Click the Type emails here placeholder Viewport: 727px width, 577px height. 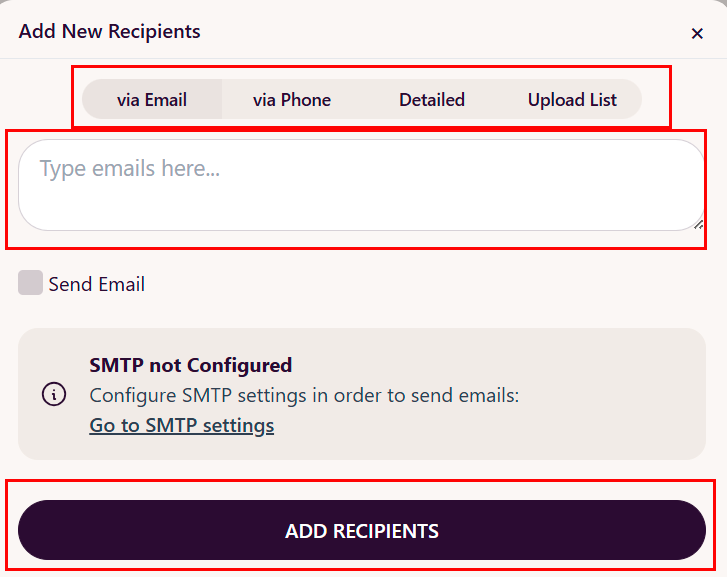130,169
